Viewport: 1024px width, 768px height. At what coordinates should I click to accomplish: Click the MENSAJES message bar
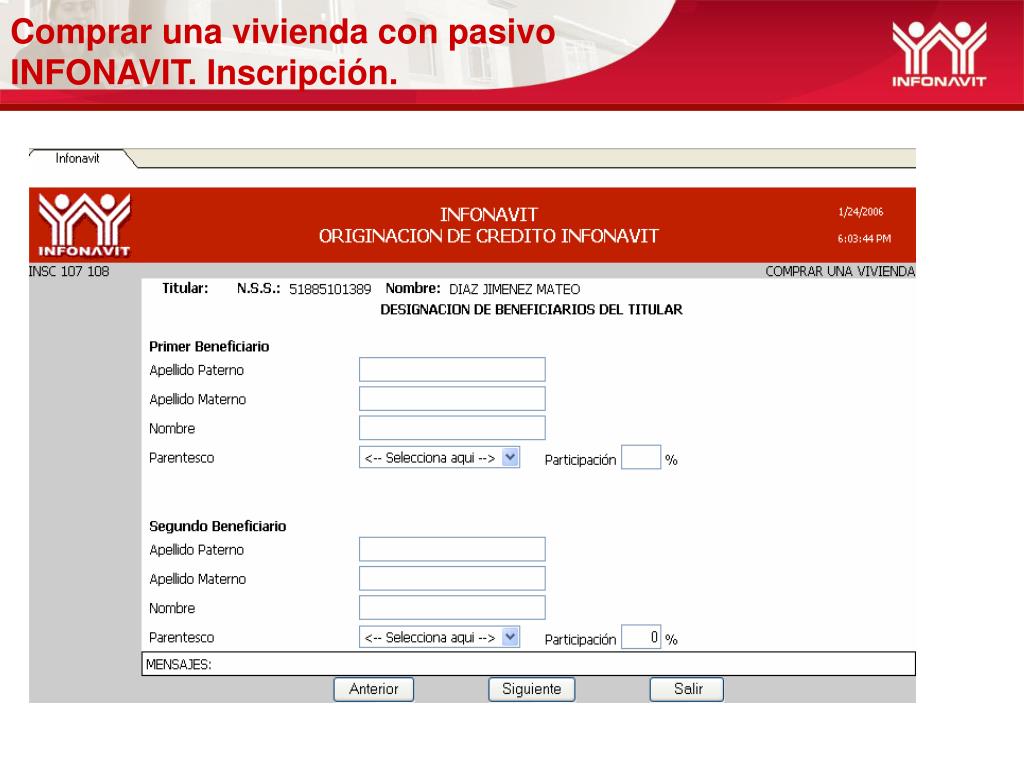point(528,664)
